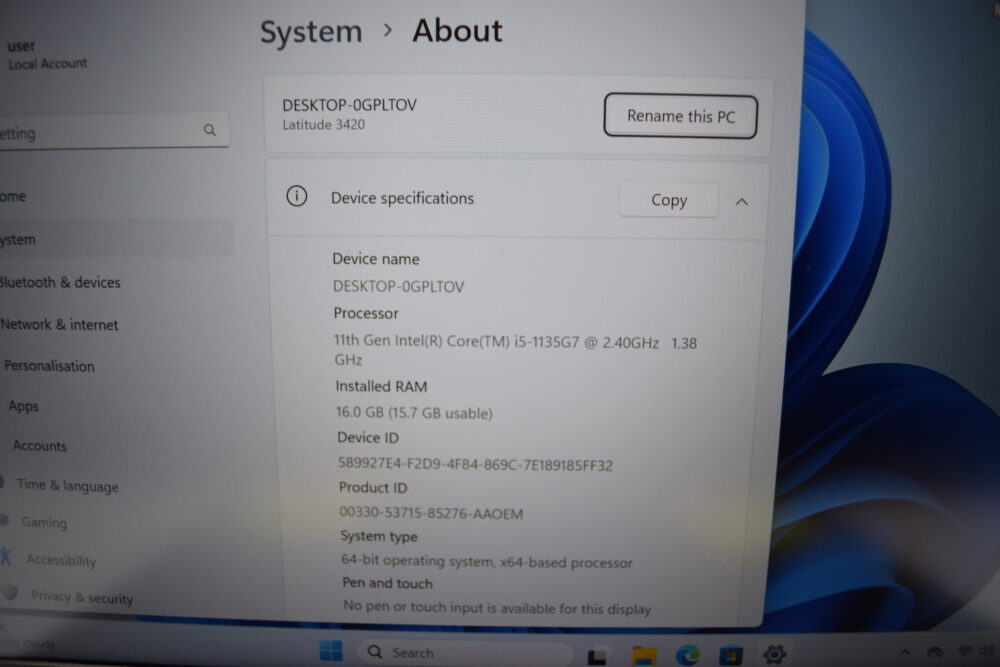The image size is (1000, 667).
Task: Click the Latitude 3420 model text
Action: [323, 124]
